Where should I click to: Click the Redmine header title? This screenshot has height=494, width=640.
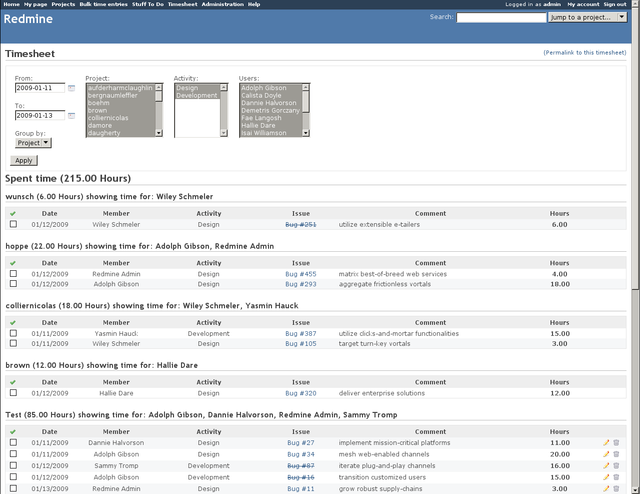28,19
